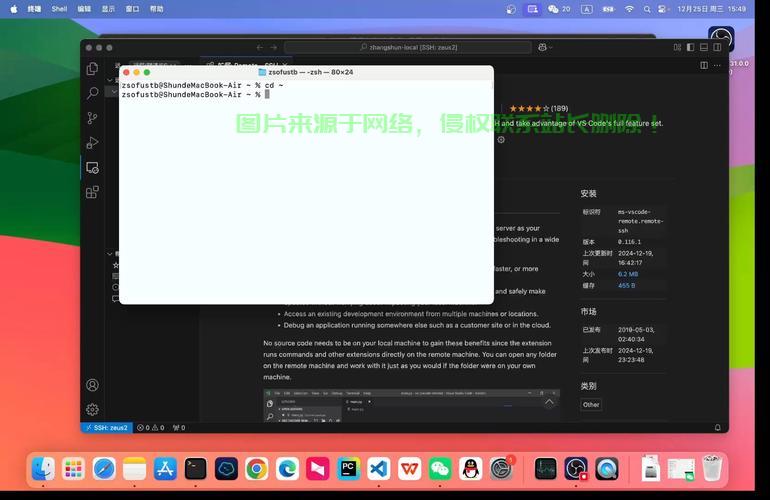
Task: Open Finder from the Dock
Action: click(43, 469)
